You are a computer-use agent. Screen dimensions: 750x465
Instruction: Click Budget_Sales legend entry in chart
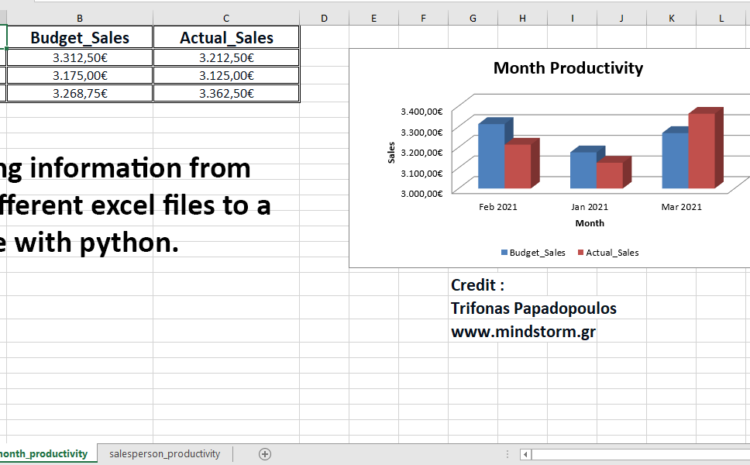click(x=533, y=253)
